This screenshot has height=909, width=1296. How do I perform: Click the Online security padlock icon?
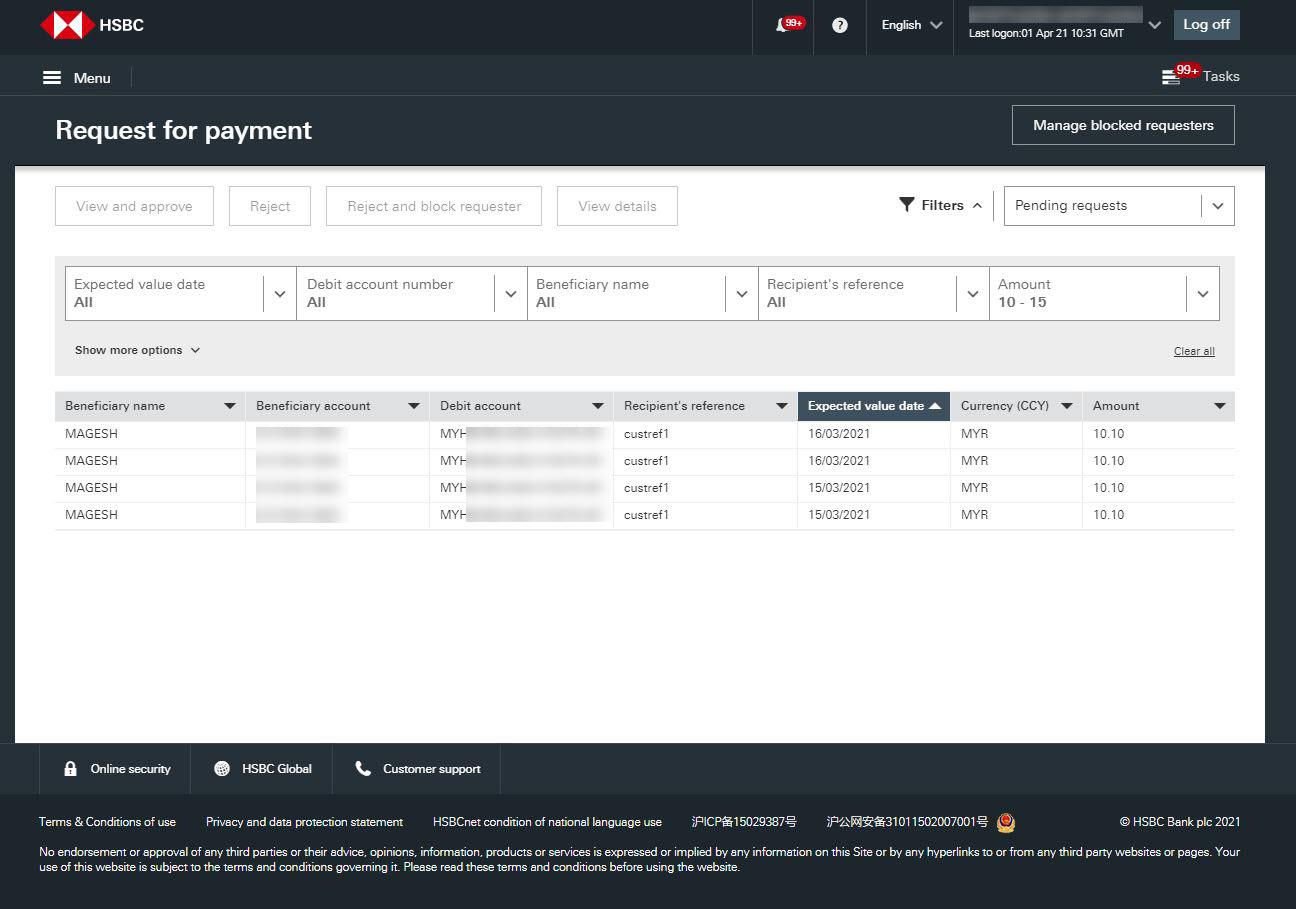[70, 769]
